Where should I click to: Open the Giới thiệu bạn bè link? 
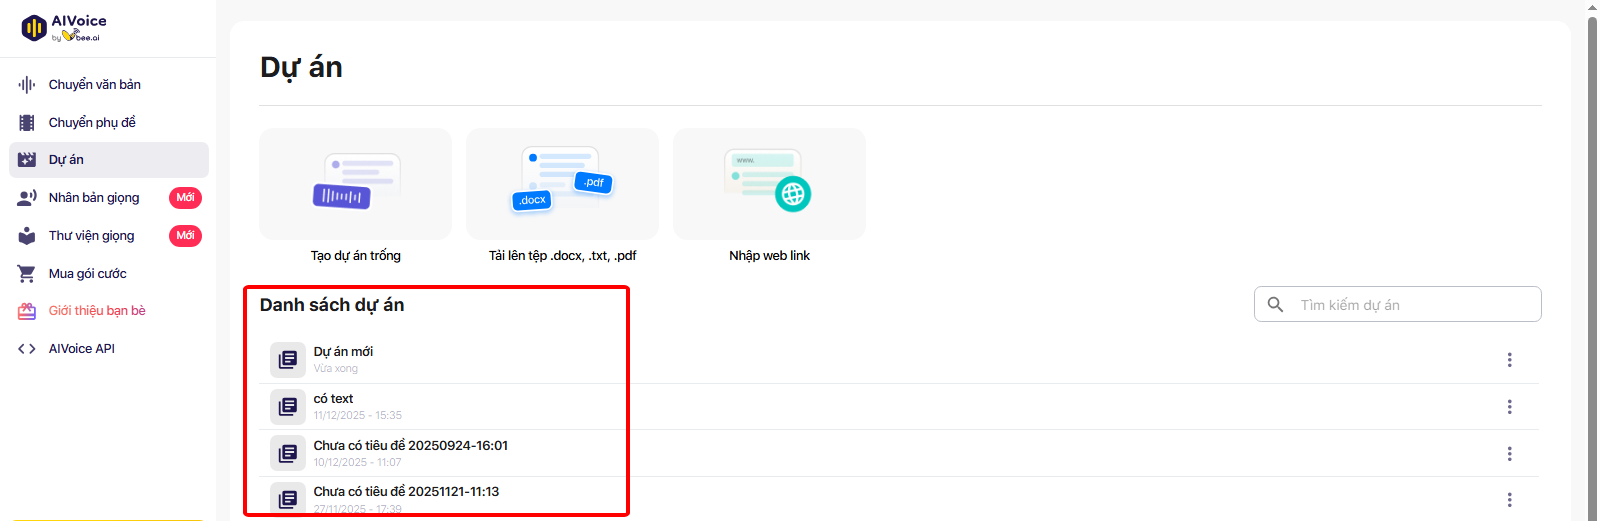pos(97,311)
